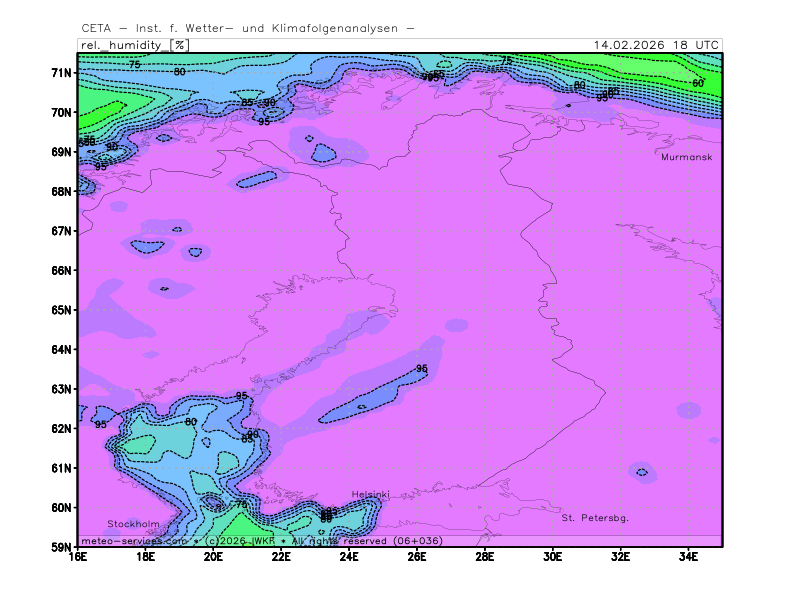Click the Murmansk city label
Screen dimensions: 800x600
[x=686, y=157]
